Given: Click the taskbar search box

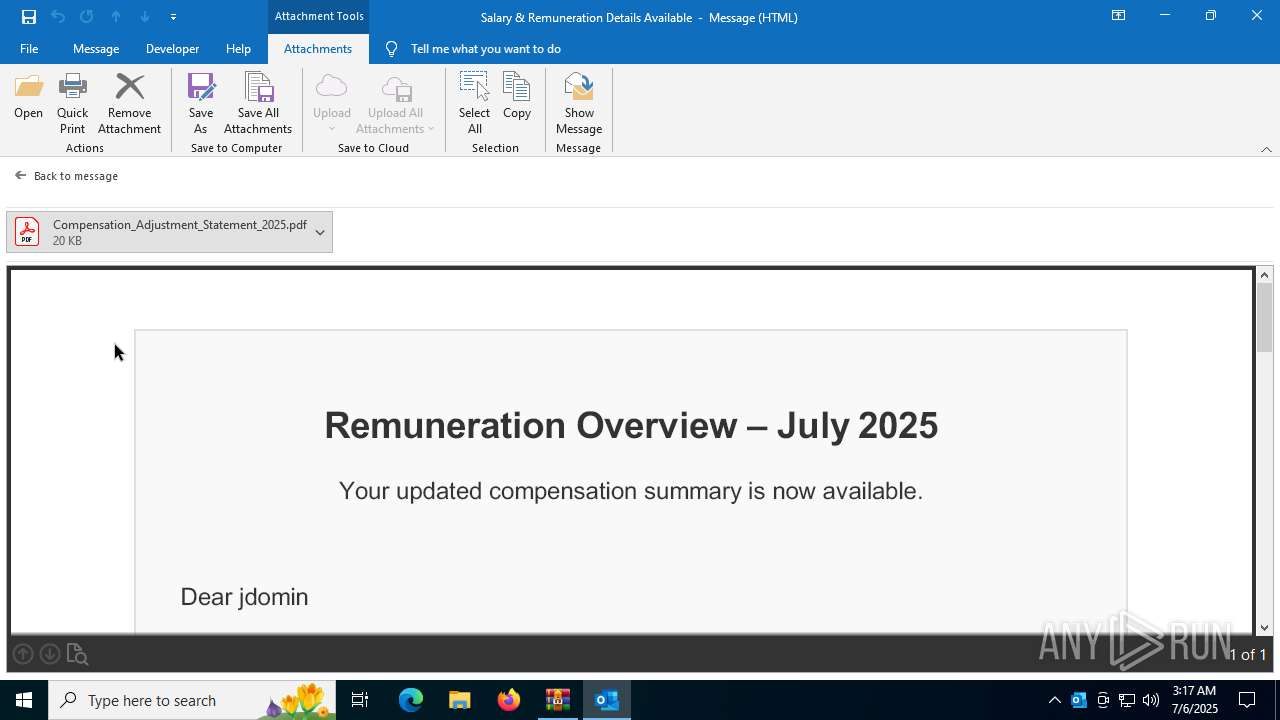Looking at the screenshot, I should pos(190,700).
